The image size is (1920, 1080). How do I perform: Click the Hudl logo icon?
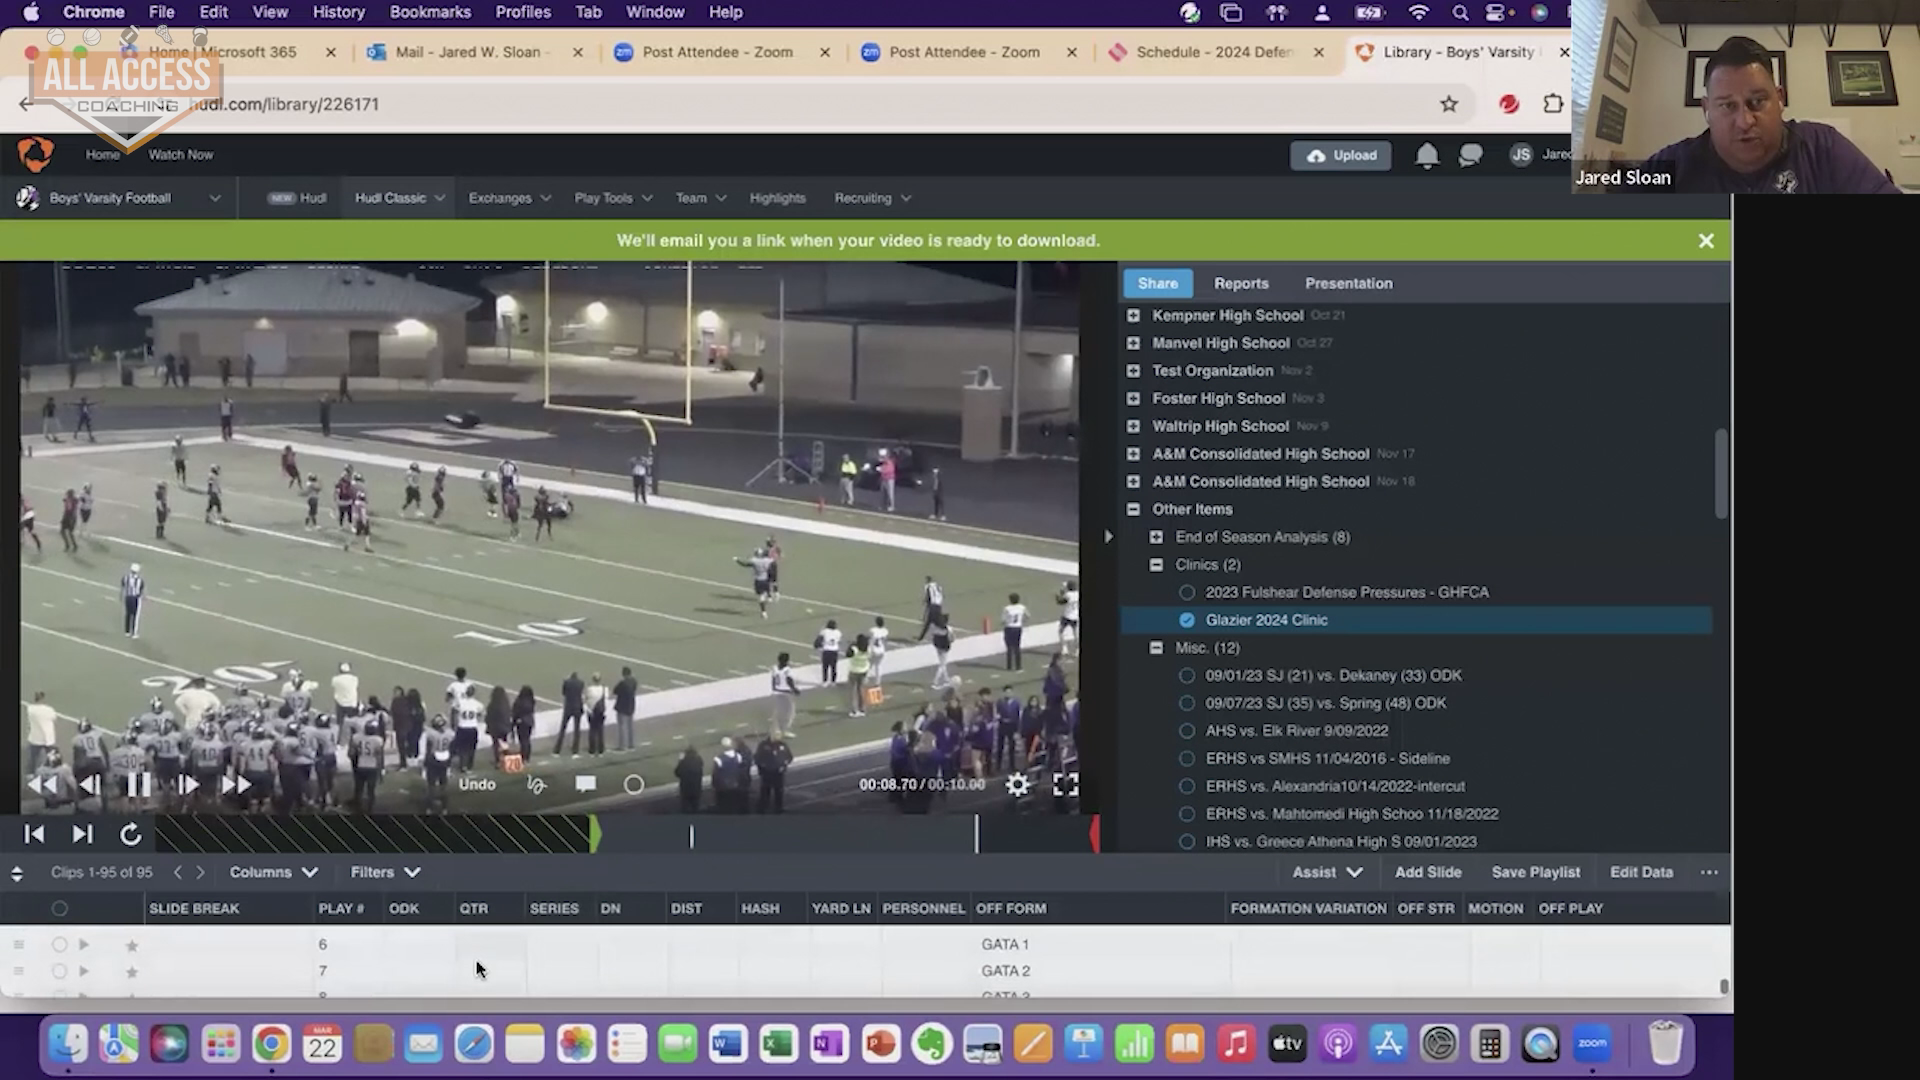pyautogui.click(x=35, y=155)
